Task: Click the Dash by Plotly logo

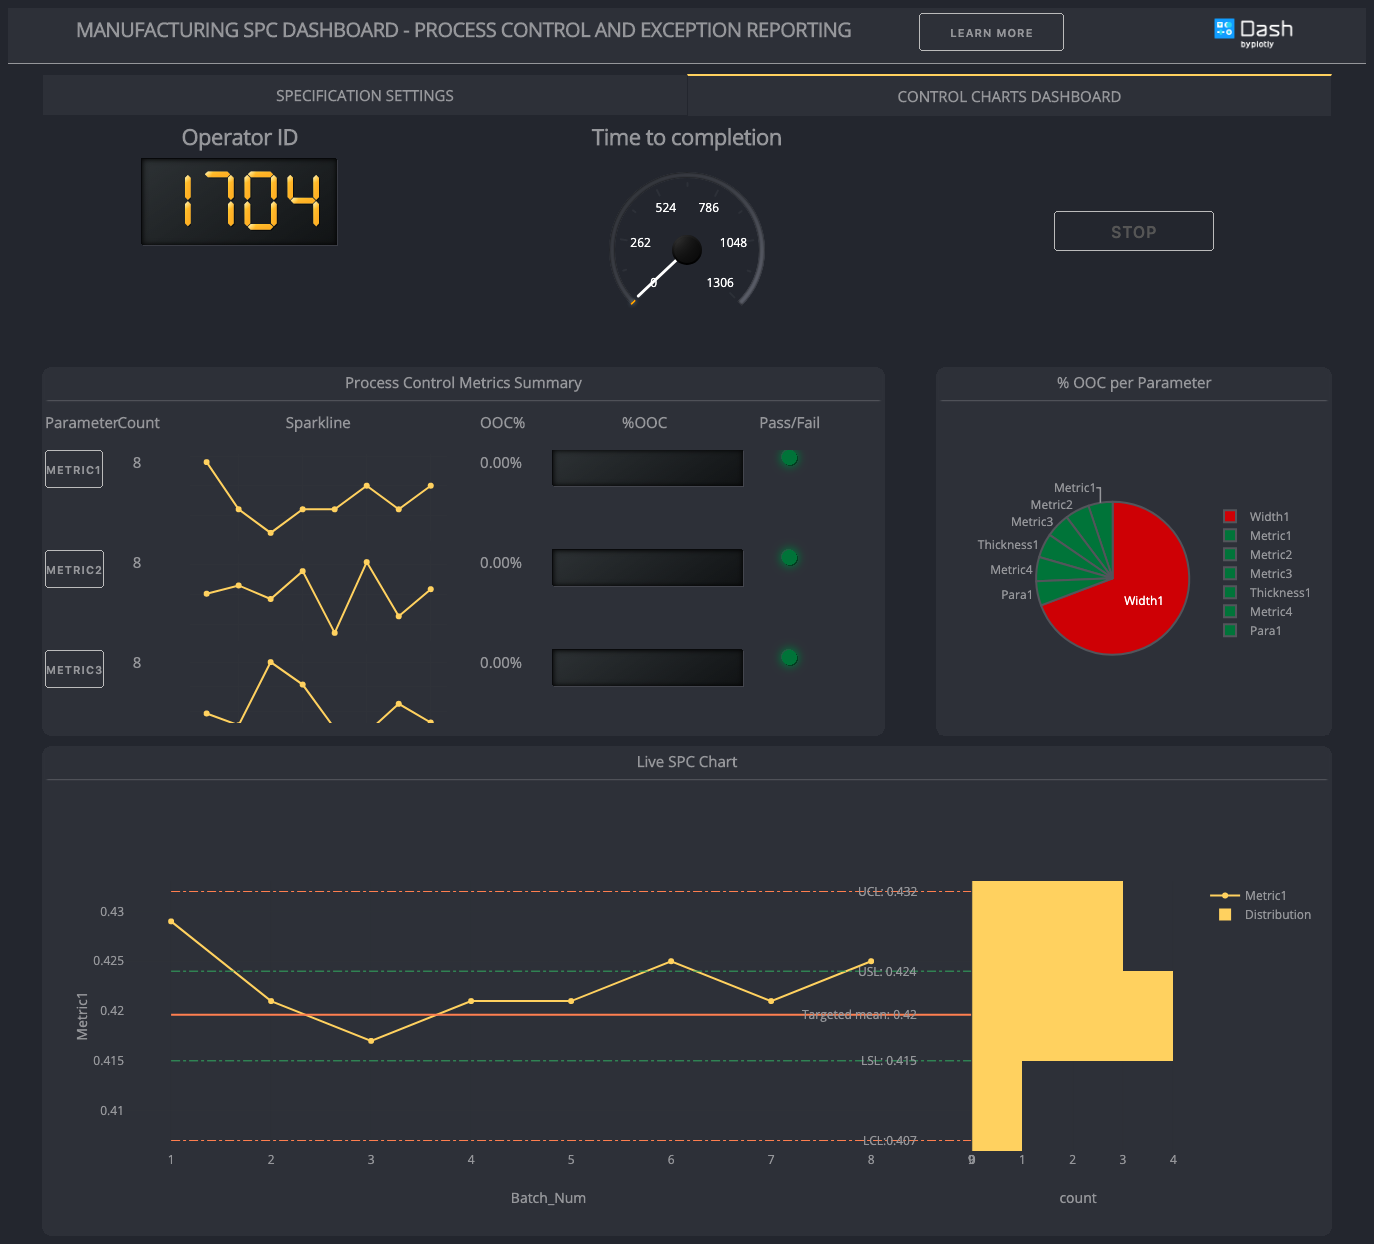Action: (x=1251, y=29)
